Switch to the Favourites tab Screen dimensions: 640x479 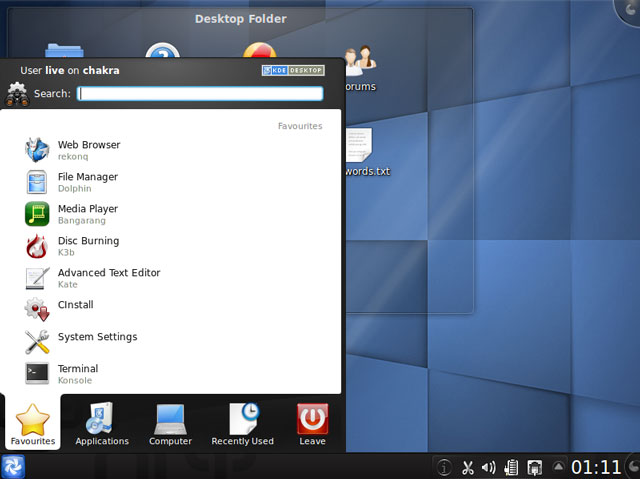33,424
